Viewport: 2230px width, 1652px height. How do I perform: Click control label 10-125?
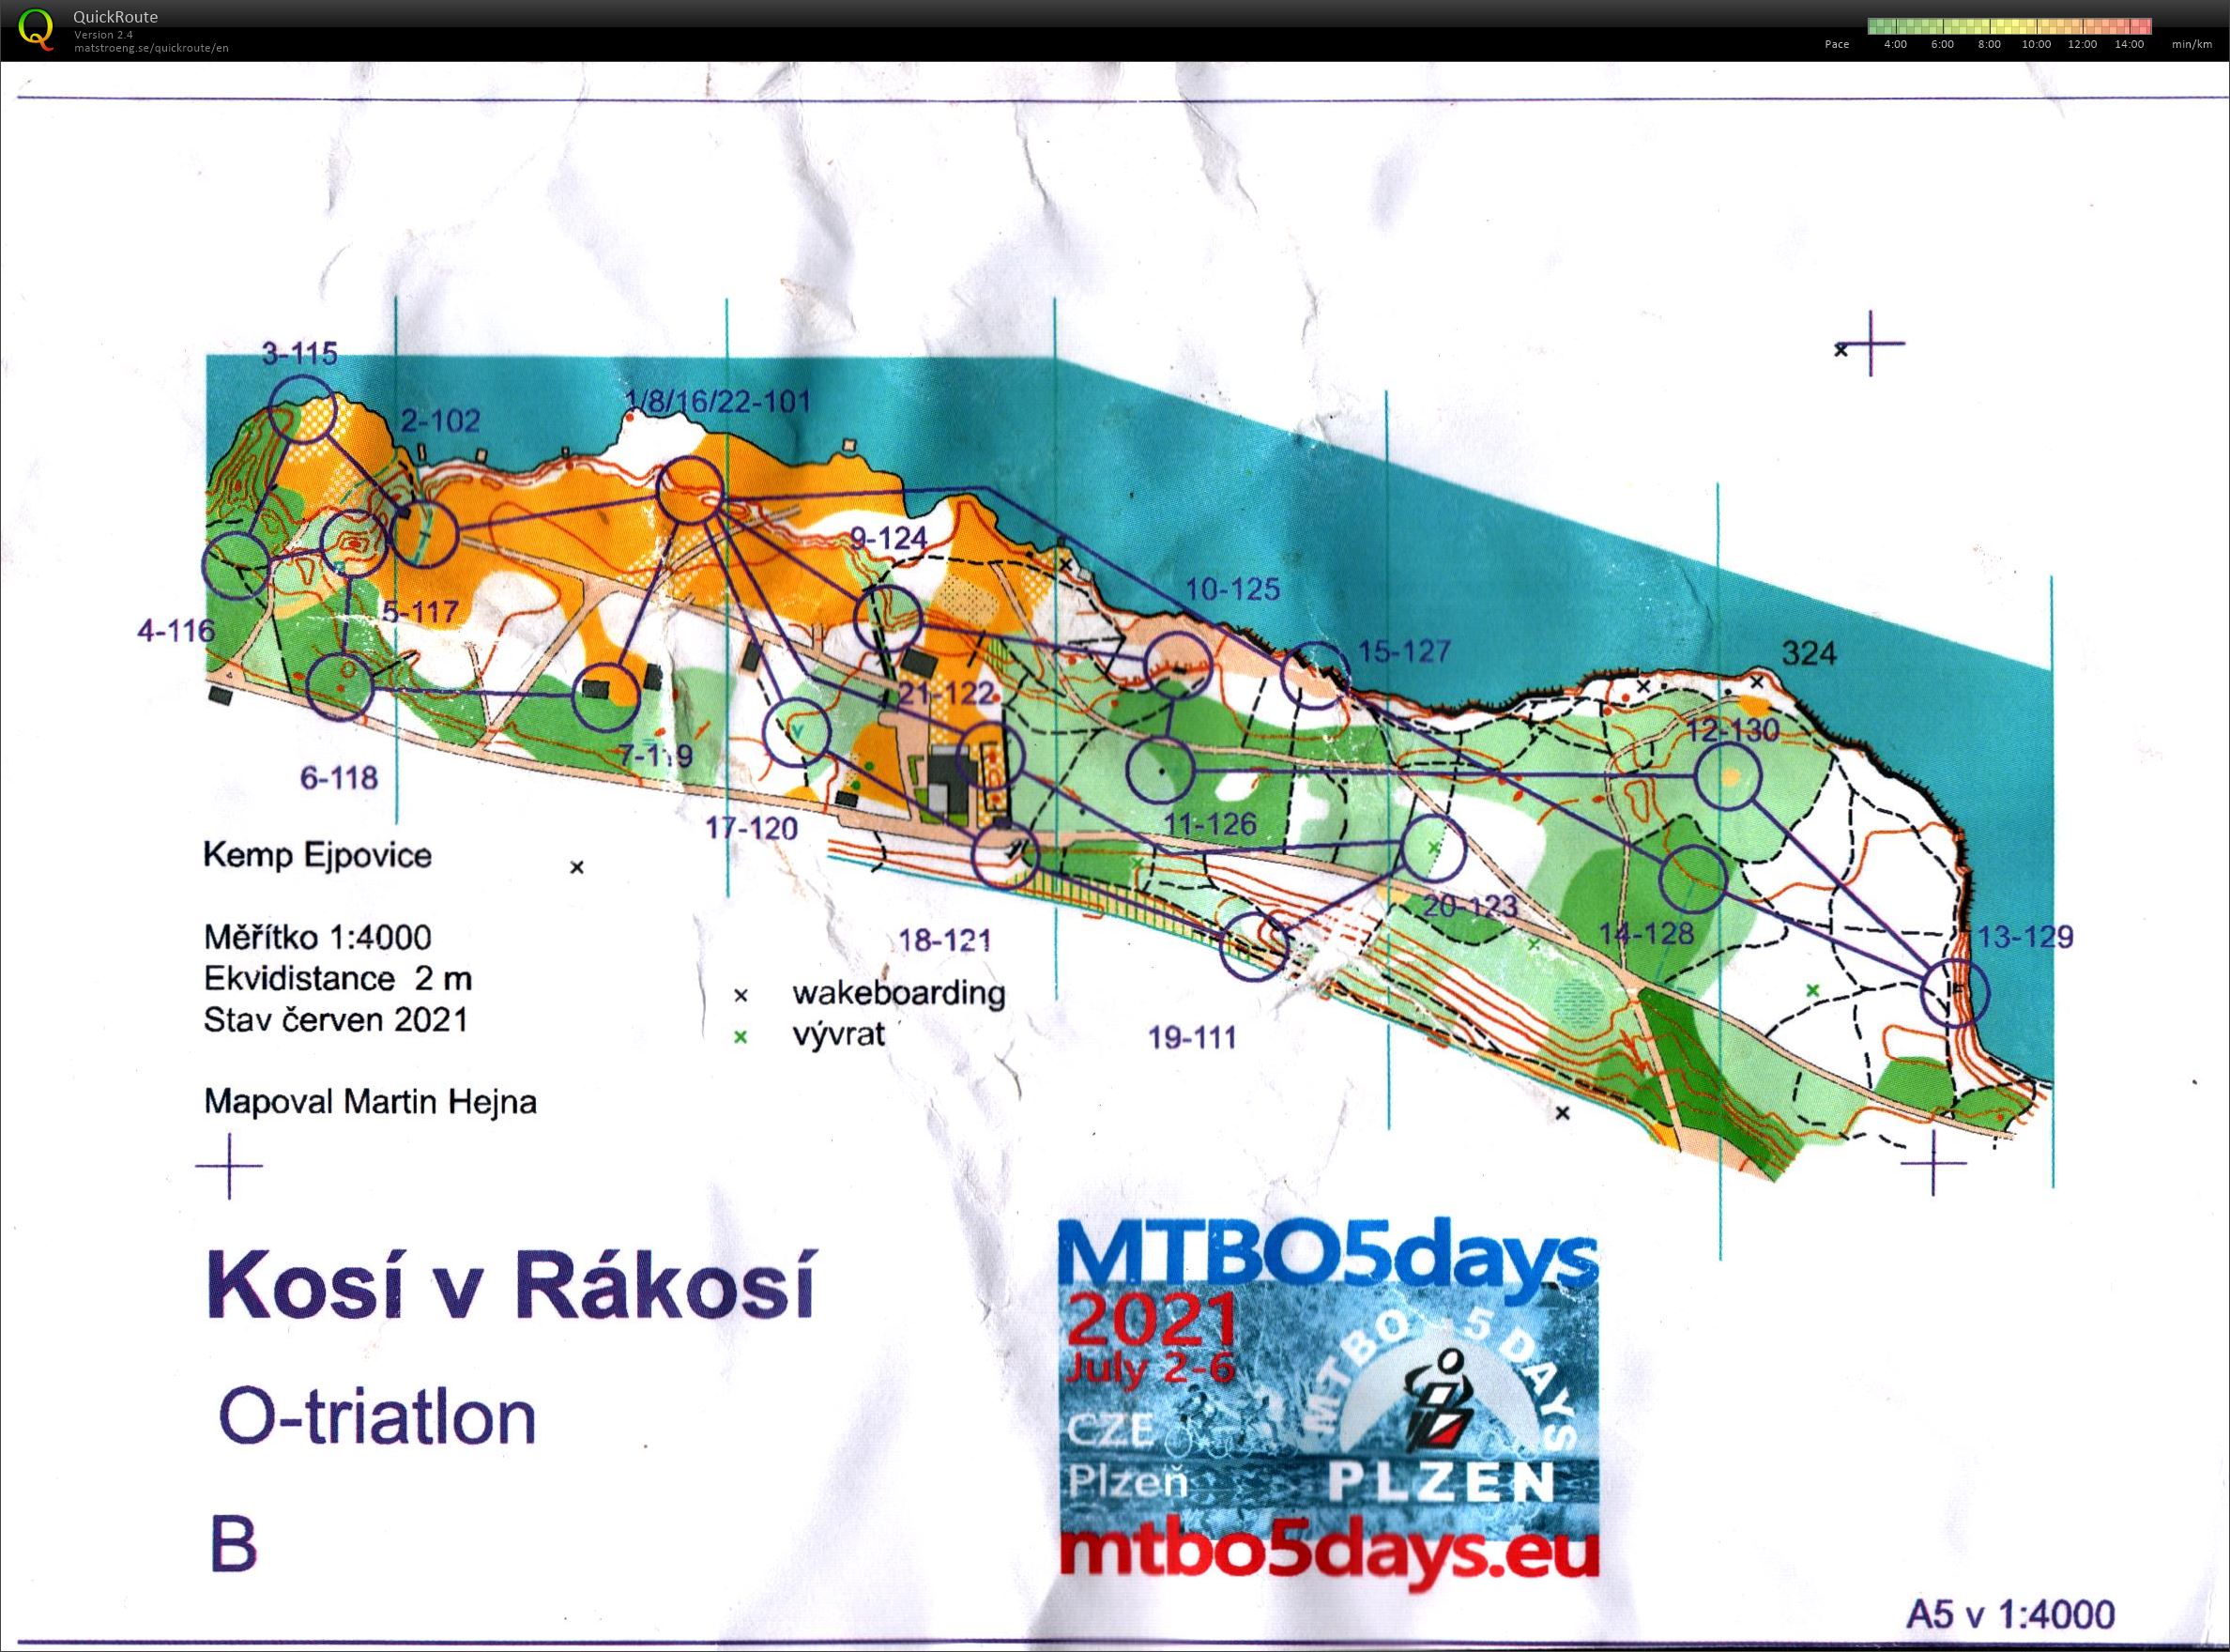(1232, 589)
